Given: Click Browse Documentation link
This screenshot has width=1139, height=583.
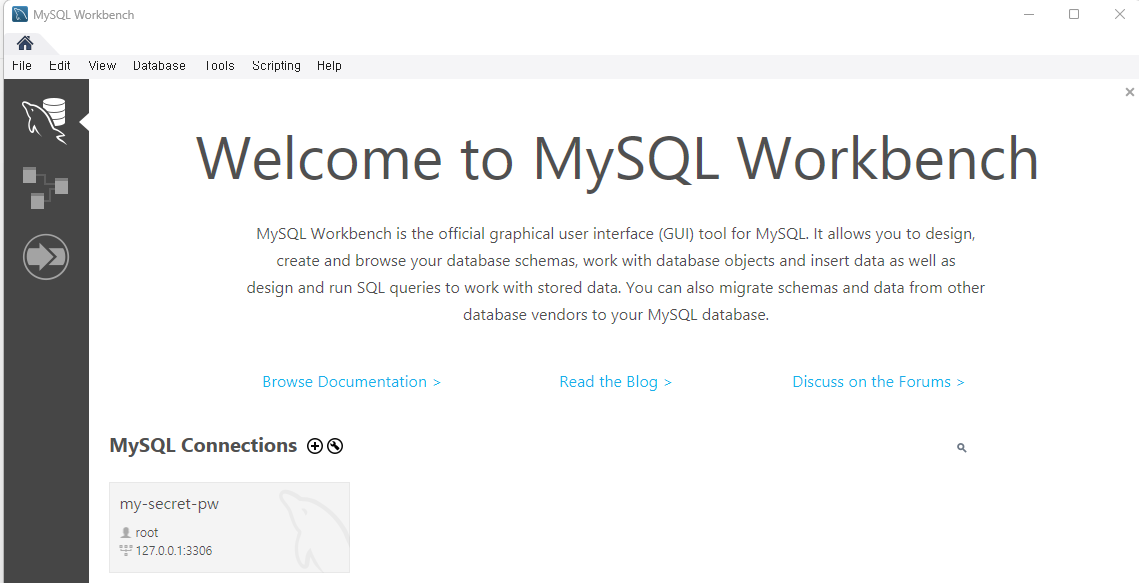Looking at the screenshot, I should pos(352,382).
